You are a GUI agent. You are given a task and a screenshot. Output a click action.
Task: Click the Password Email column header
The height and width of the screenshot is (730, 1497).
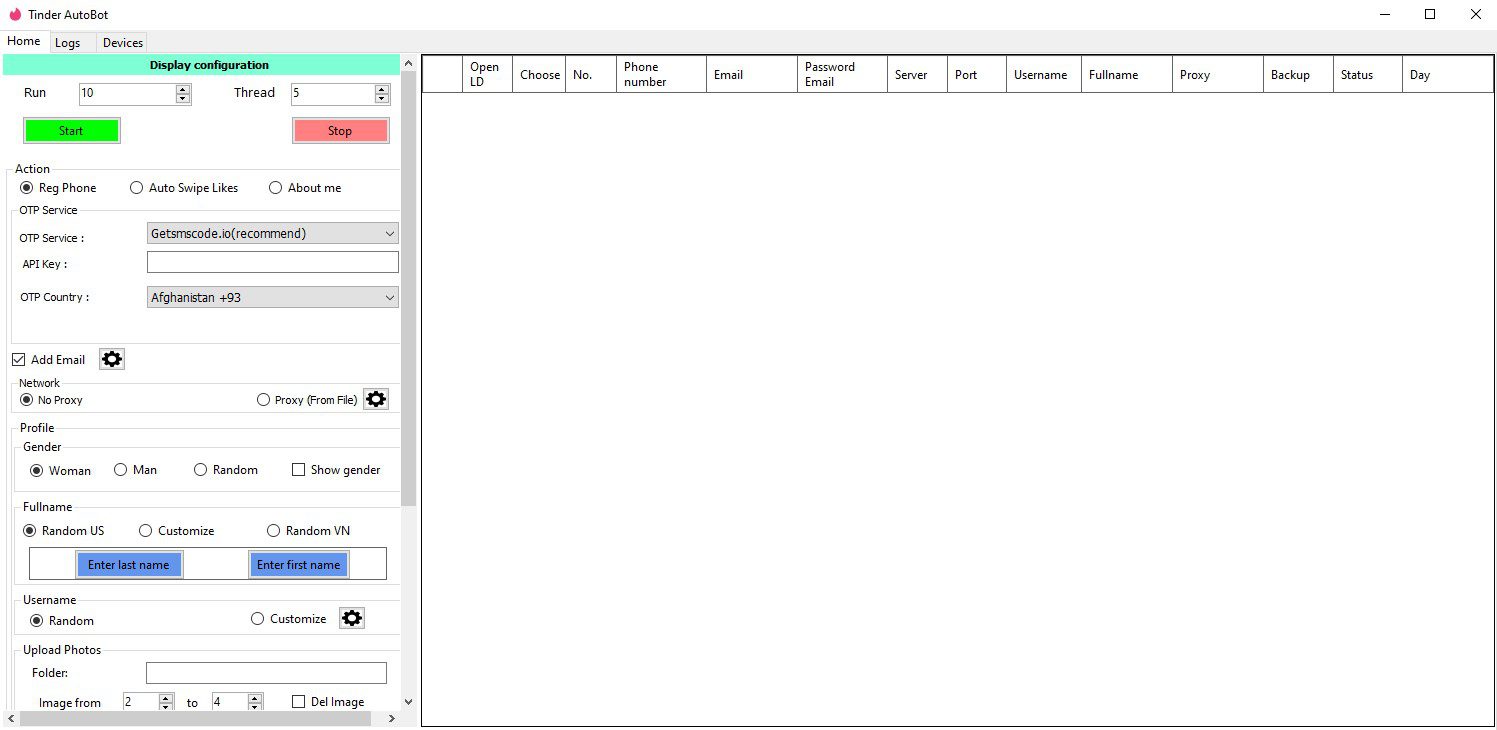pyautogui.click(x=842, y=75)
